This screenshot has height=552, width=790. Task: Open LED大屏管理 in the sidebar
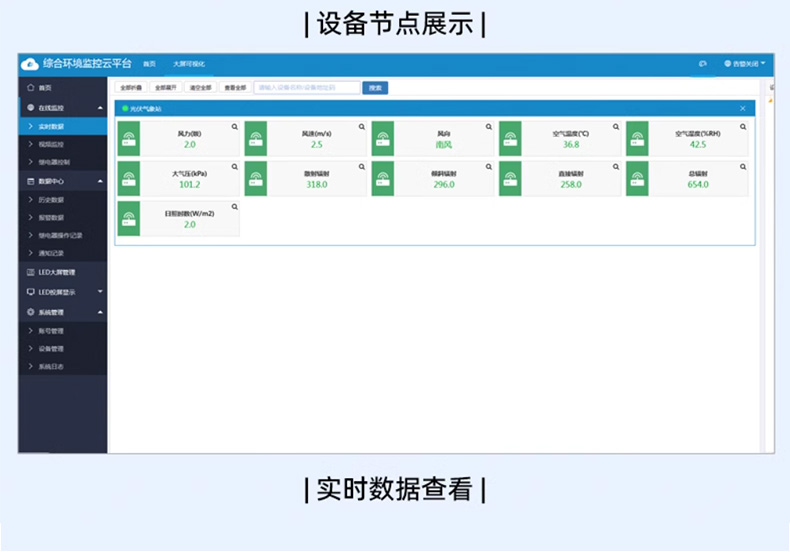coord(62,272)
